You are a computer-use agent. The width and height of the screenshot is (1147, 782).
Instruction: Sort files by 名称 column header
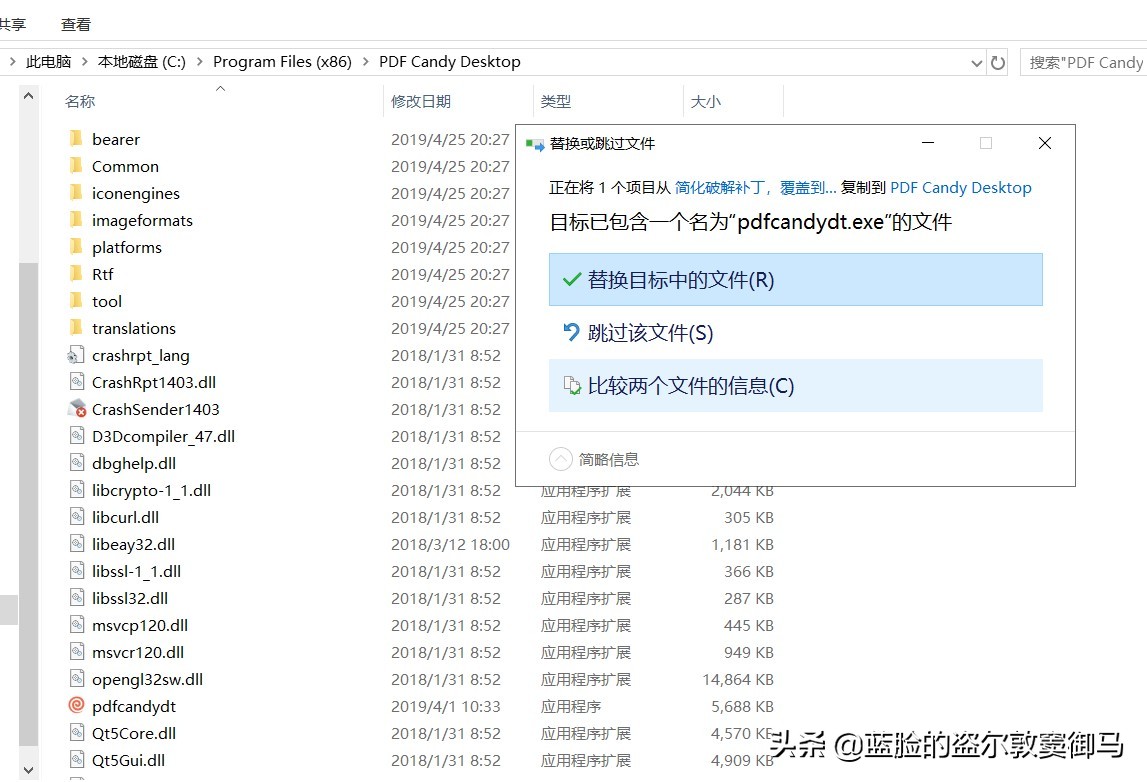click(80, 102)
